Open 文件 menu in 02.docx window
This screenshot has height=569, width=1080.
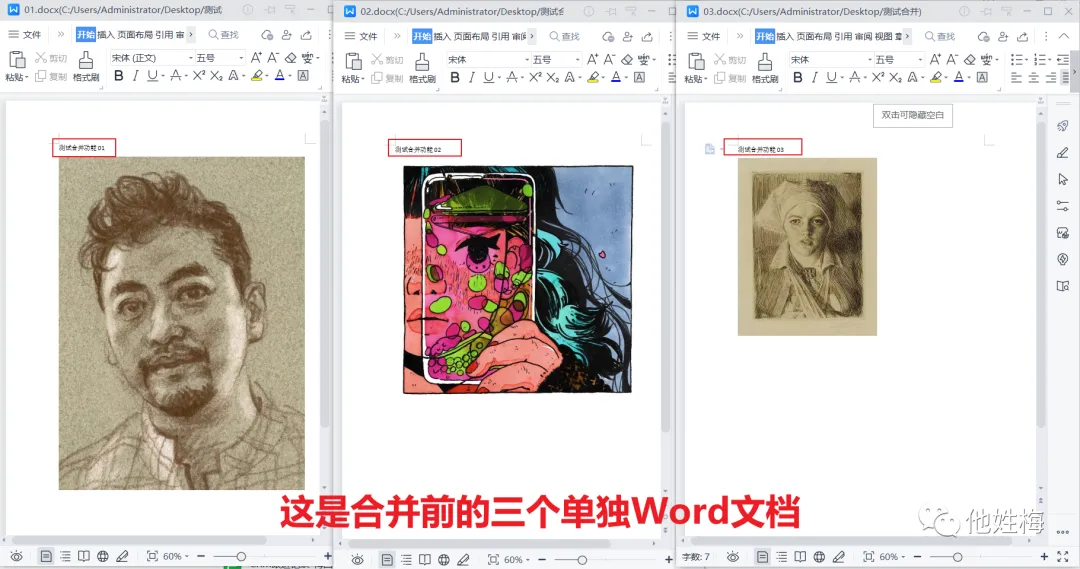pos(362,37)
